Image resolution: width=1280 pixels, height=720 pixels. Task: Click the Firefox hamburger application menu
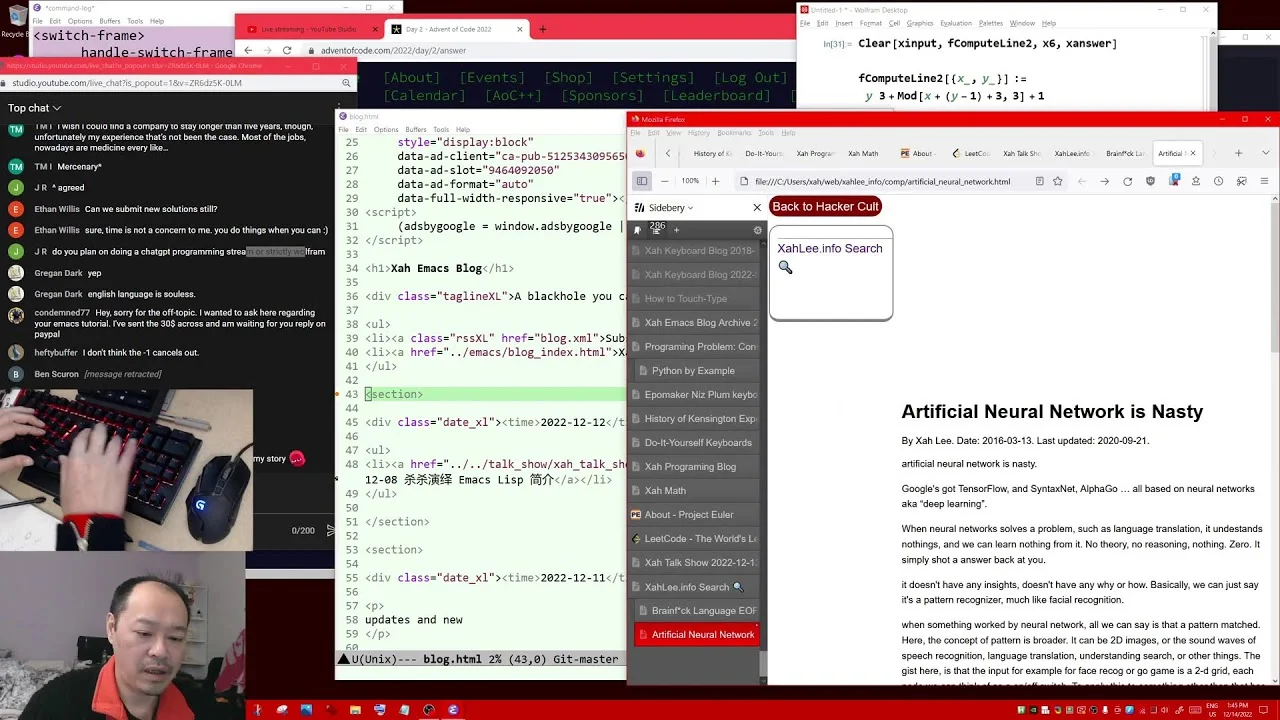(1264, 181)
